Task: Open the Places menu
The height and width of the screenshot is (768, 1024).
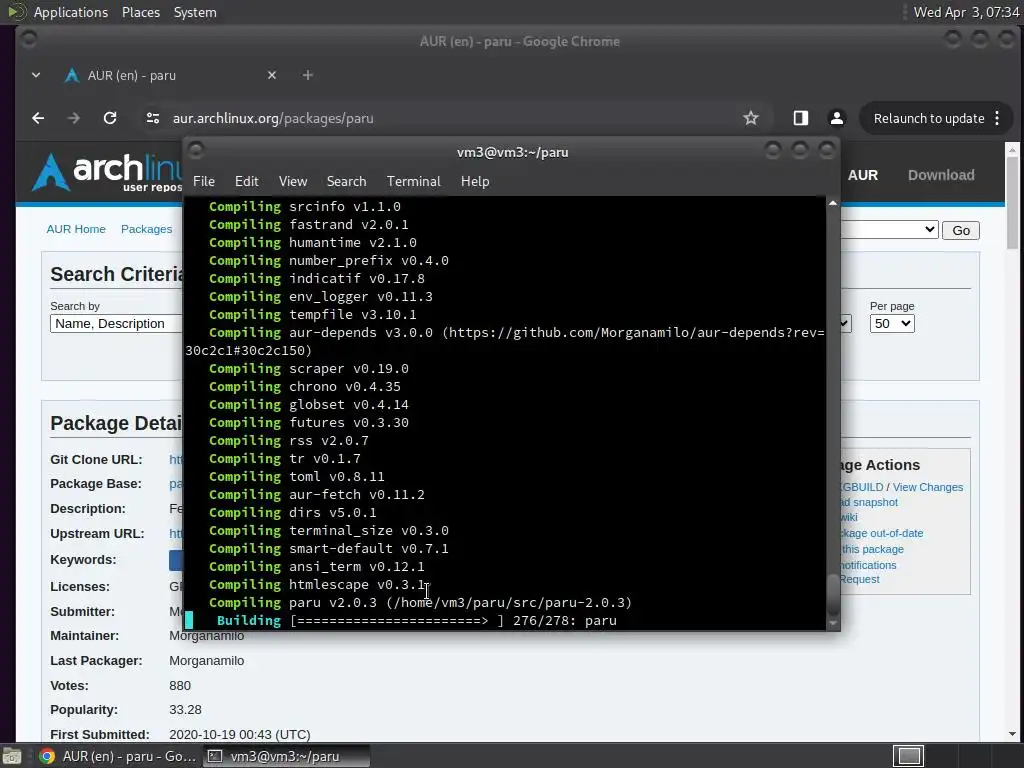Action: click(x=141, y=12)
